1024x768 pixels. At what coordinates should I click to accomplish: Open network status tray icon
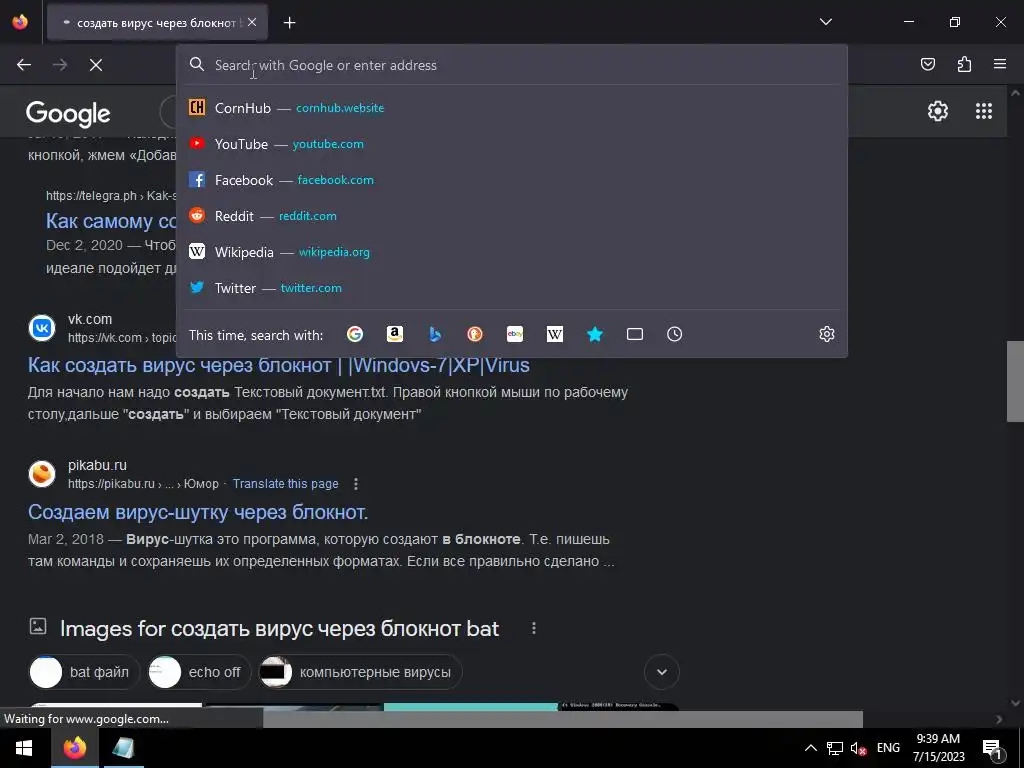(x=834, y=748)
